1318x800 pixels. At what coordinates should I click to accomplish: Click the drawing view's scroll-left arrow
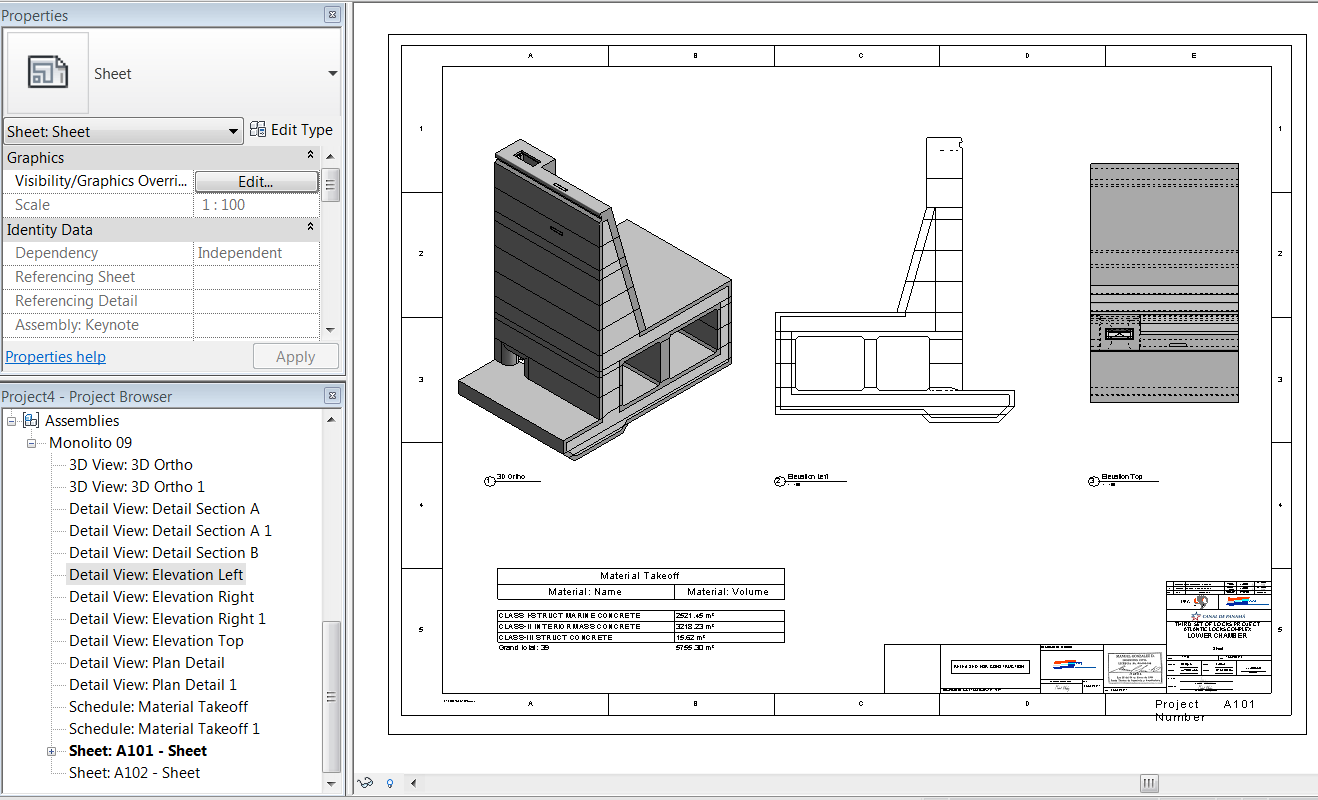coord(413,783)
